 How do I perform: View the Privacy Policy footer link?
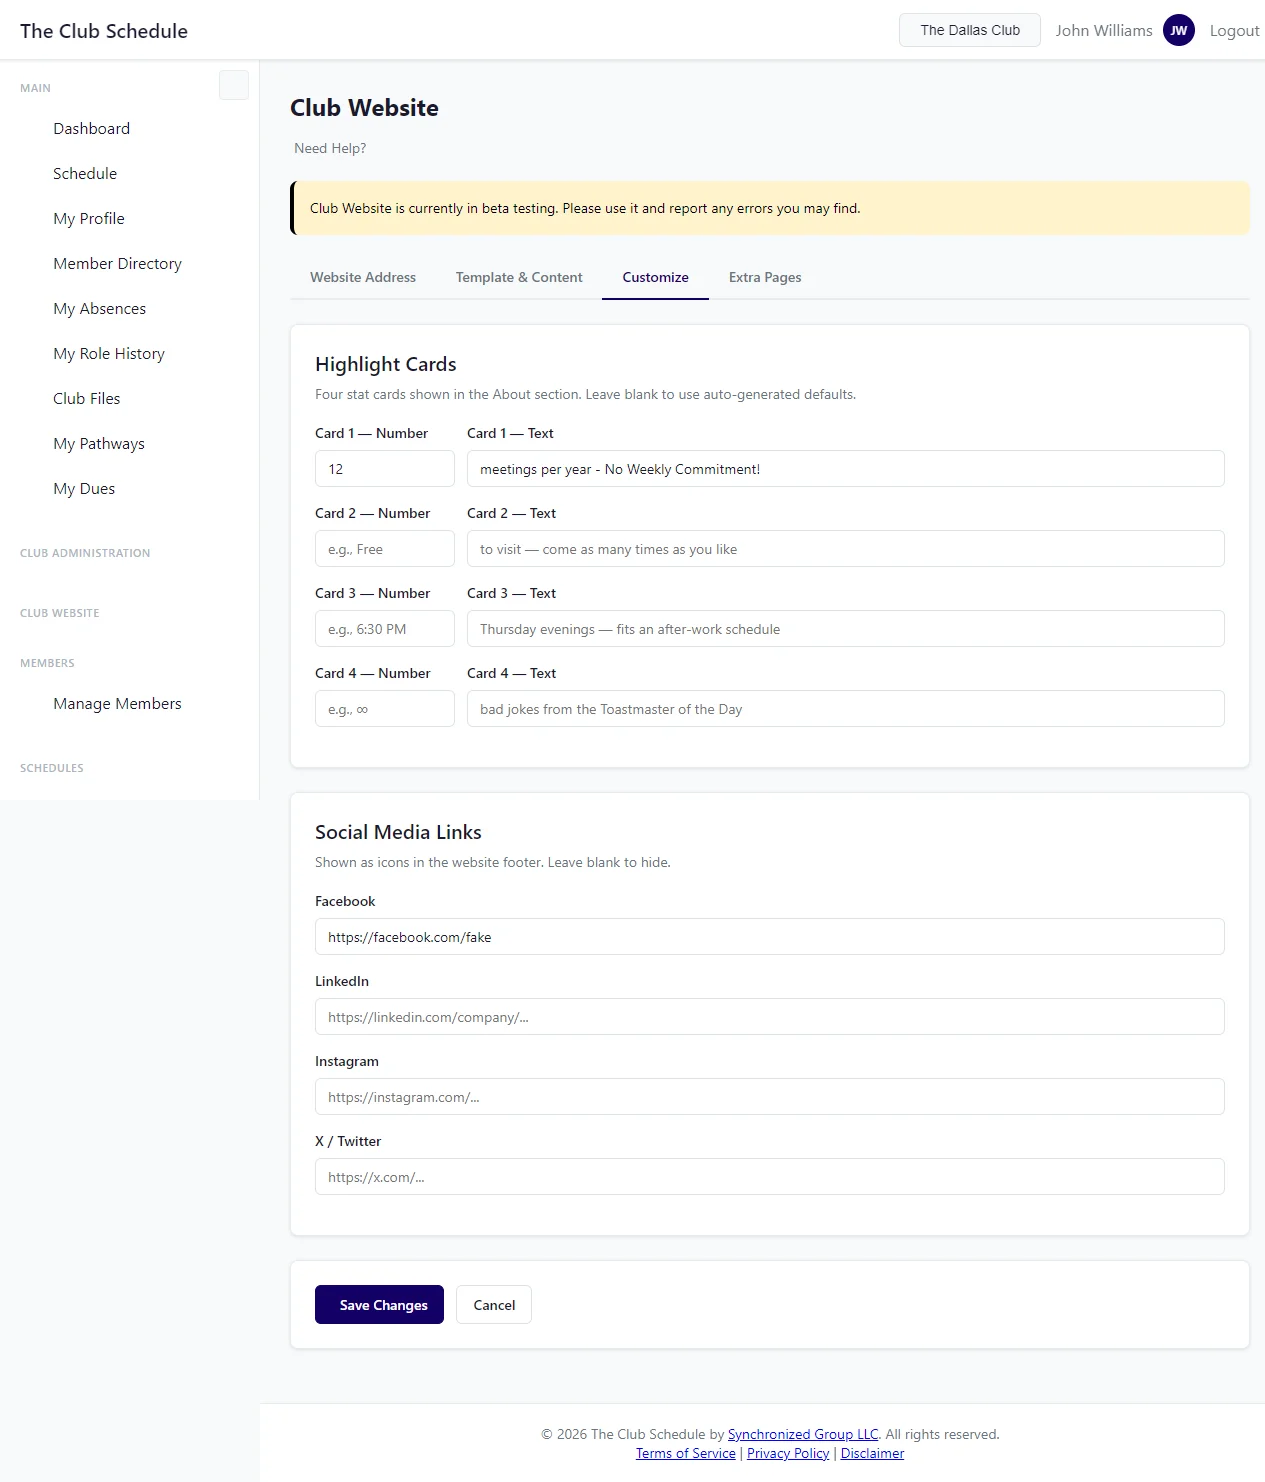pyautogui.click(x=788, y=1453)
